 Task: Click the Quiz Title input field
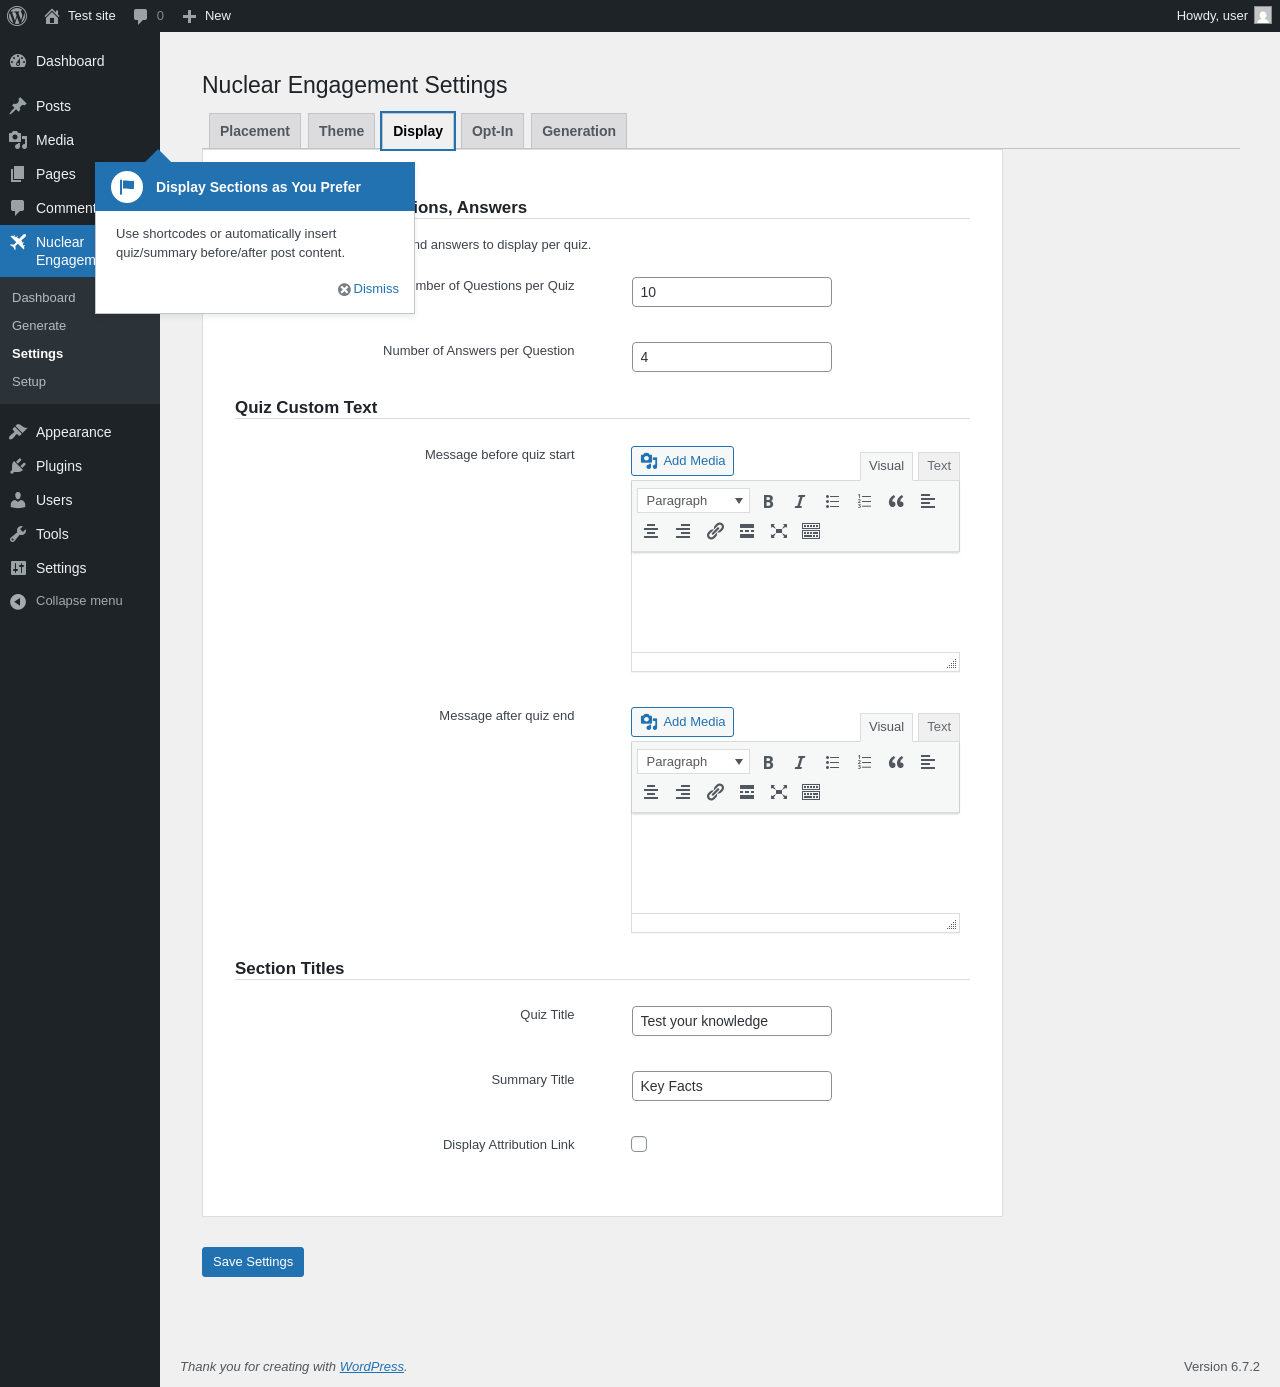point(732,1021)
